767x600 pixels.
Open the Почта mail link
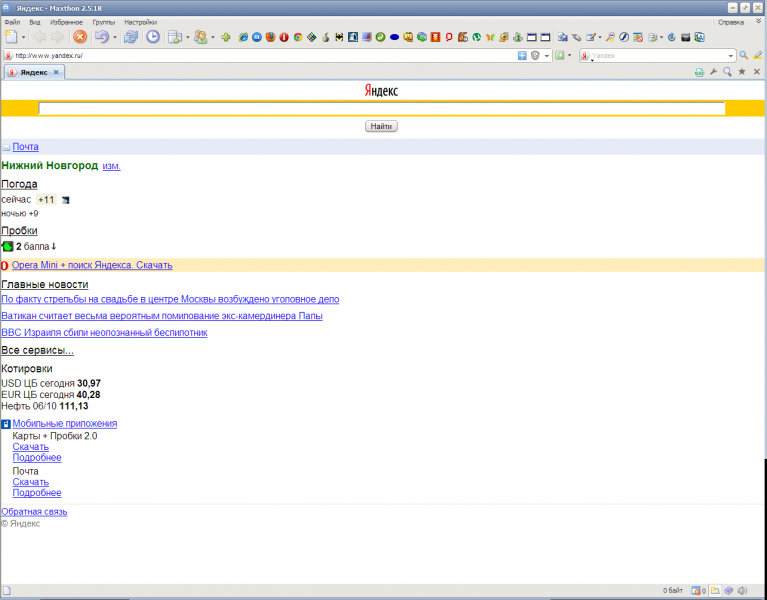pos(25,147)
